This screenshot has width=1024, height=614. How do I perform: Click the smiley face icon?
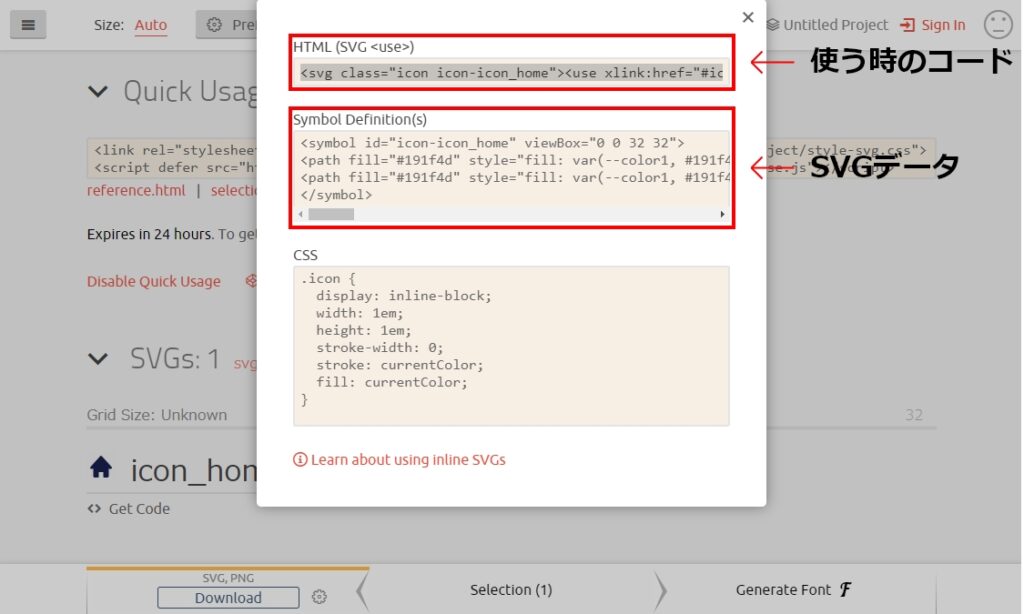pyautogui.click(x=998, y=25)
